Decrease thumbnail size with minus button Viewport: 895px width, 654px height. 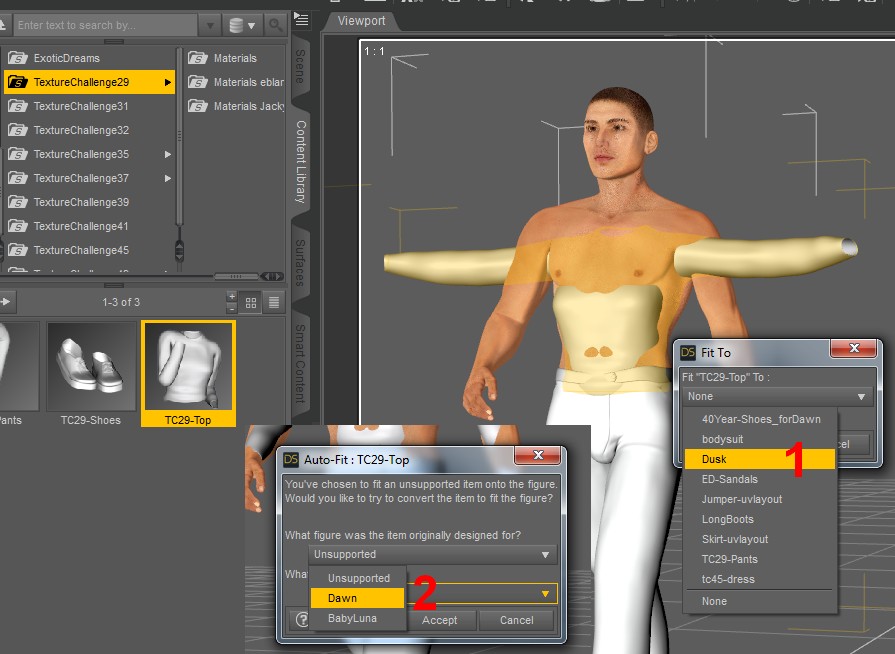232,308
